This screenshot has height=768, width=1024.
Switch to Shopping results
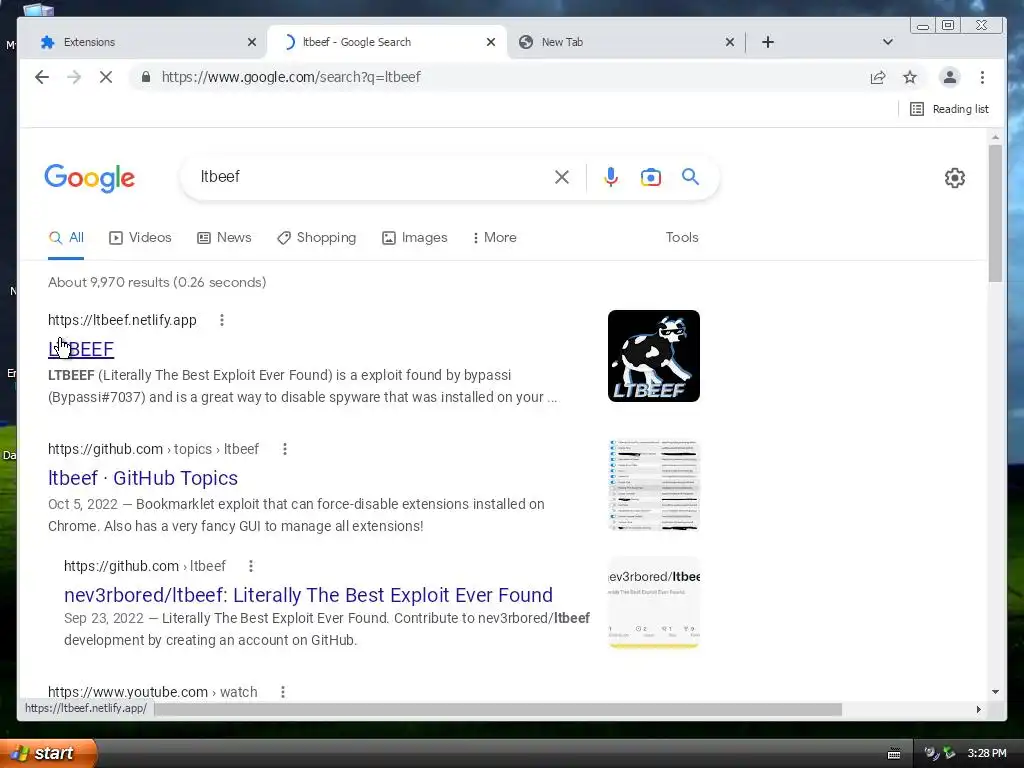coord(317,238)
